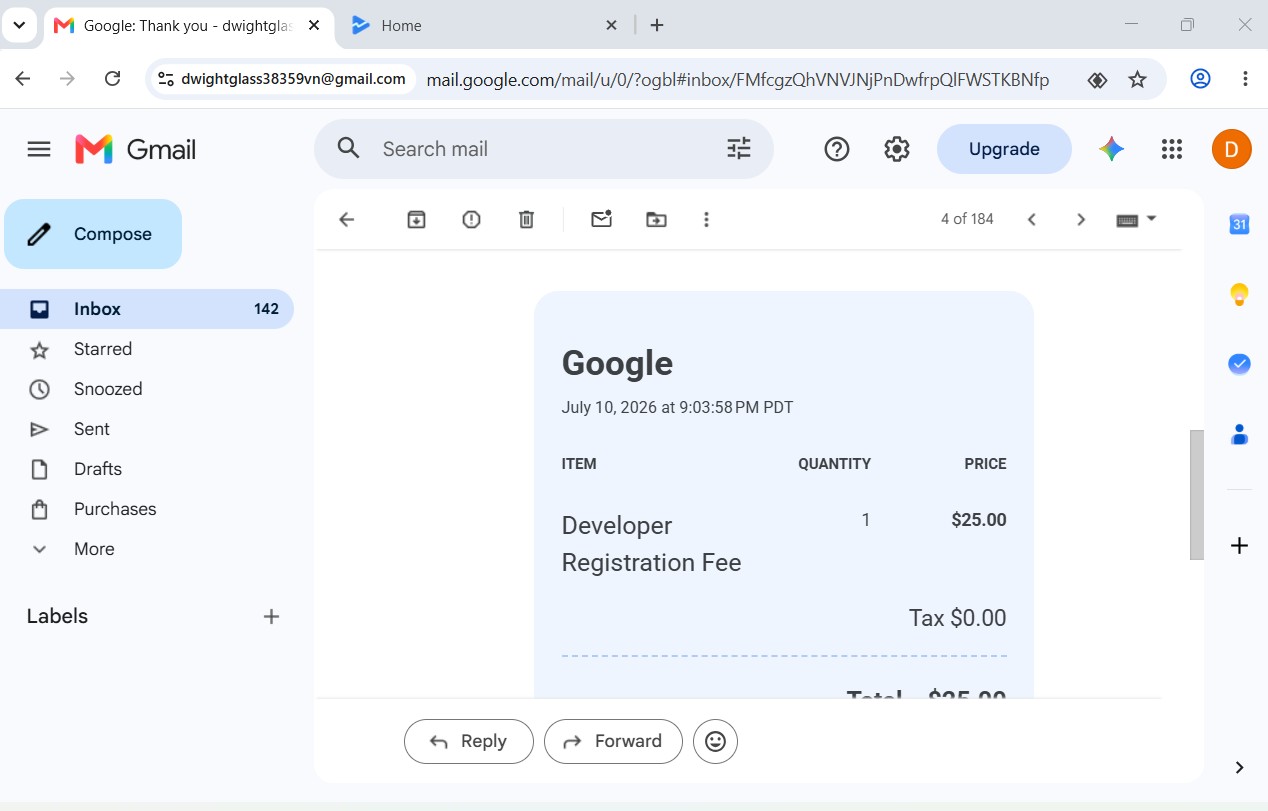Click the email vertical scrollbar
Image resolution: width=1268 pixels, height=811 pixels.
tap(1196, 494)
